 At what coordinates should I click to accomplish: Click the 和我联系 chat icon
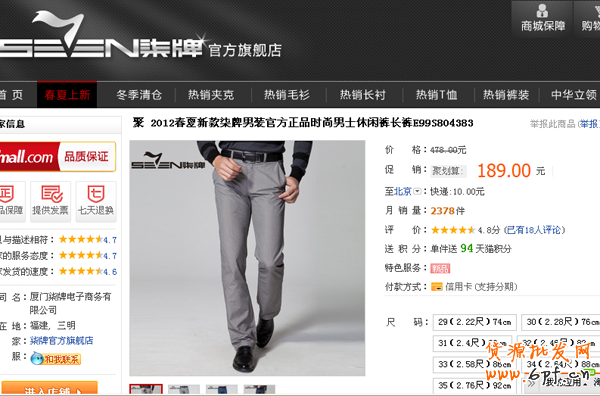[x=56, y=359]
